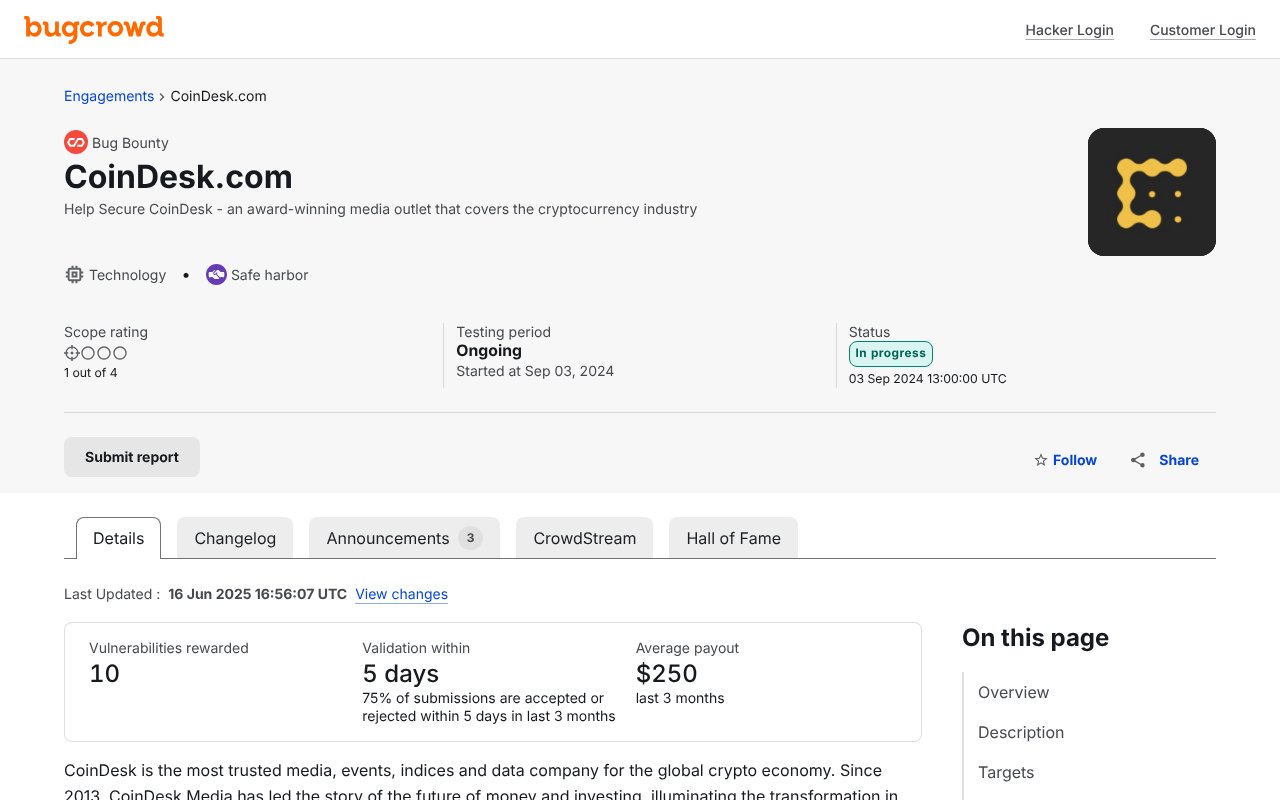Click the Bug Bounty badge icon
This screenshot has width=1280, height=800.
76,142
